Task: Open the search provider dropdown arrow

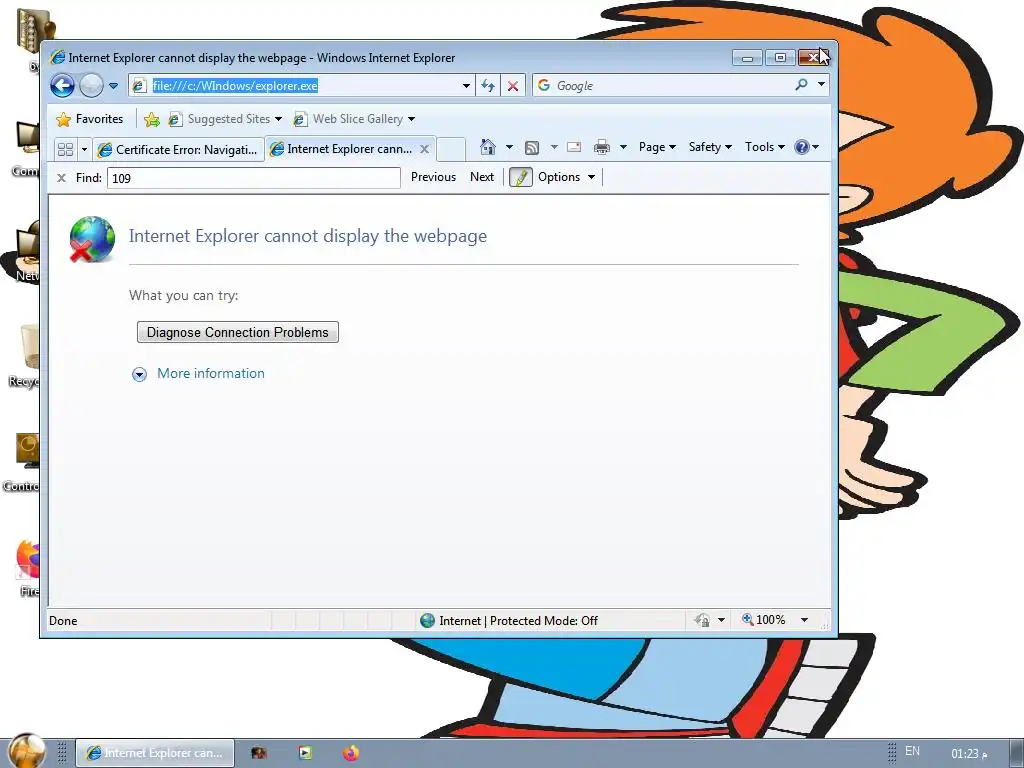Action: pyautogui.click(x=822, y=85)
